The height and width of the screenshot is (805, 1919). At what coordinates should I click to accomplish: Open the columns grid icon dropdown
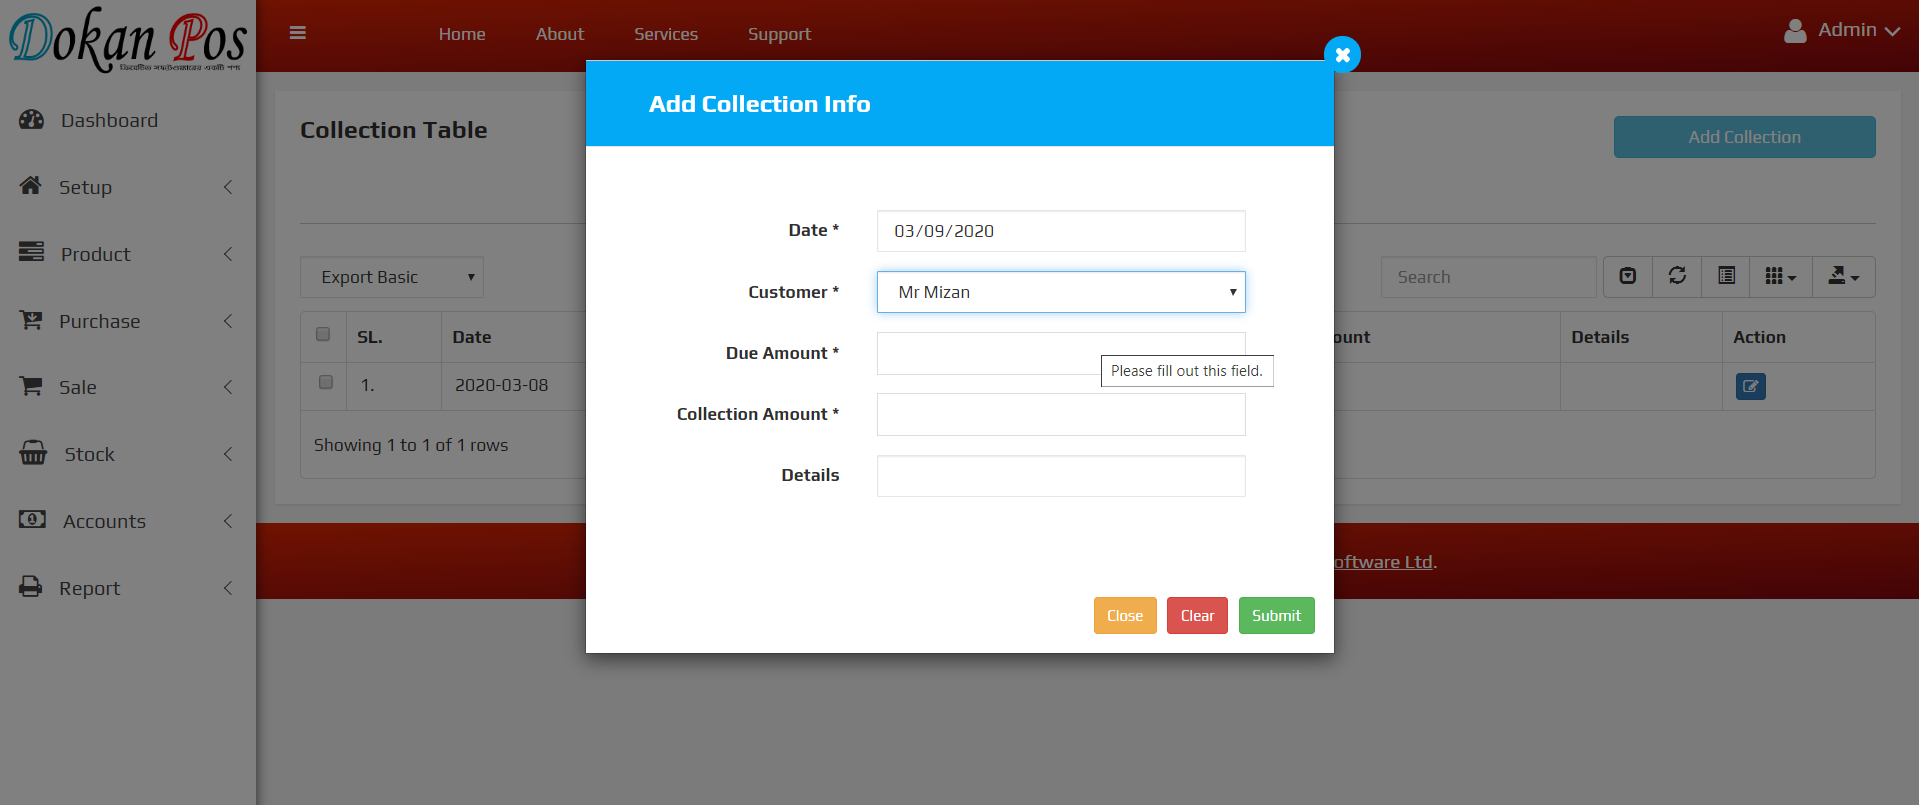click(x=1780, y=276)
